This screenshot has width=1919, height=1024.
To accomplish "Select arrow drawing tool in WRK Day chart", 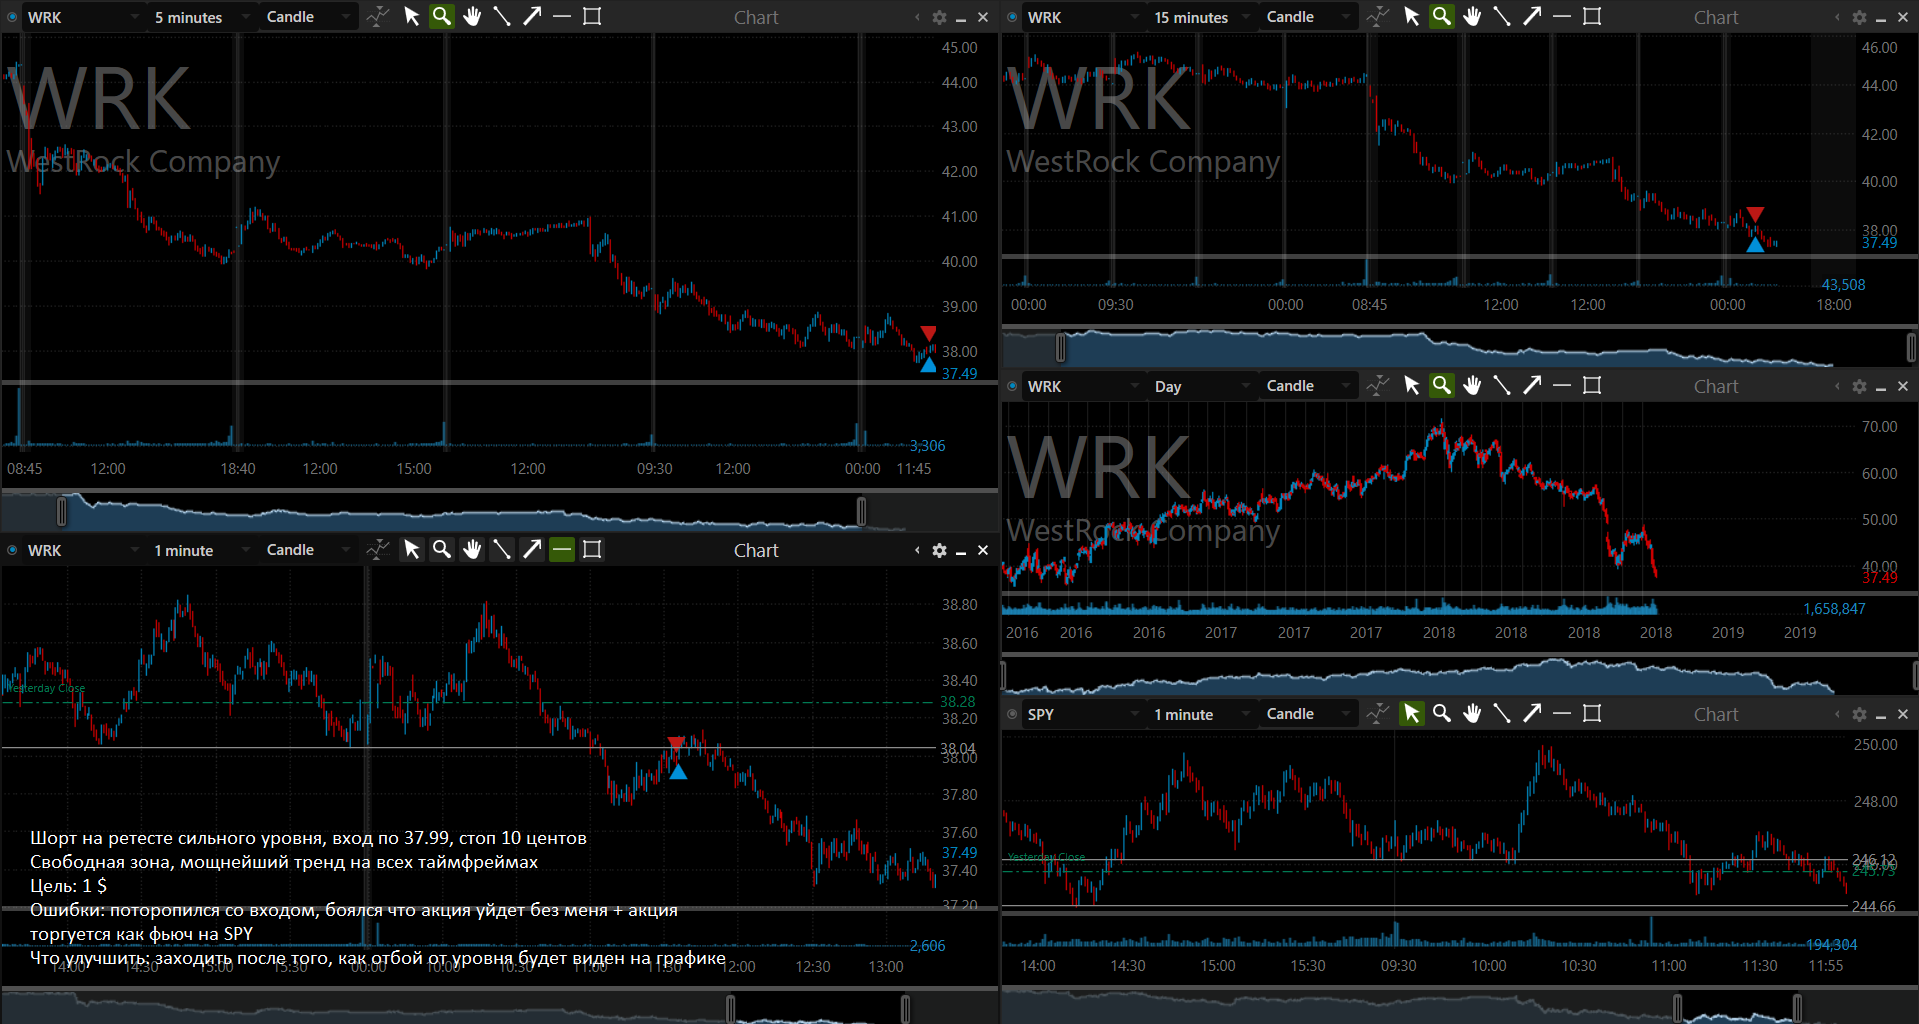I will tap(1532, 386).
